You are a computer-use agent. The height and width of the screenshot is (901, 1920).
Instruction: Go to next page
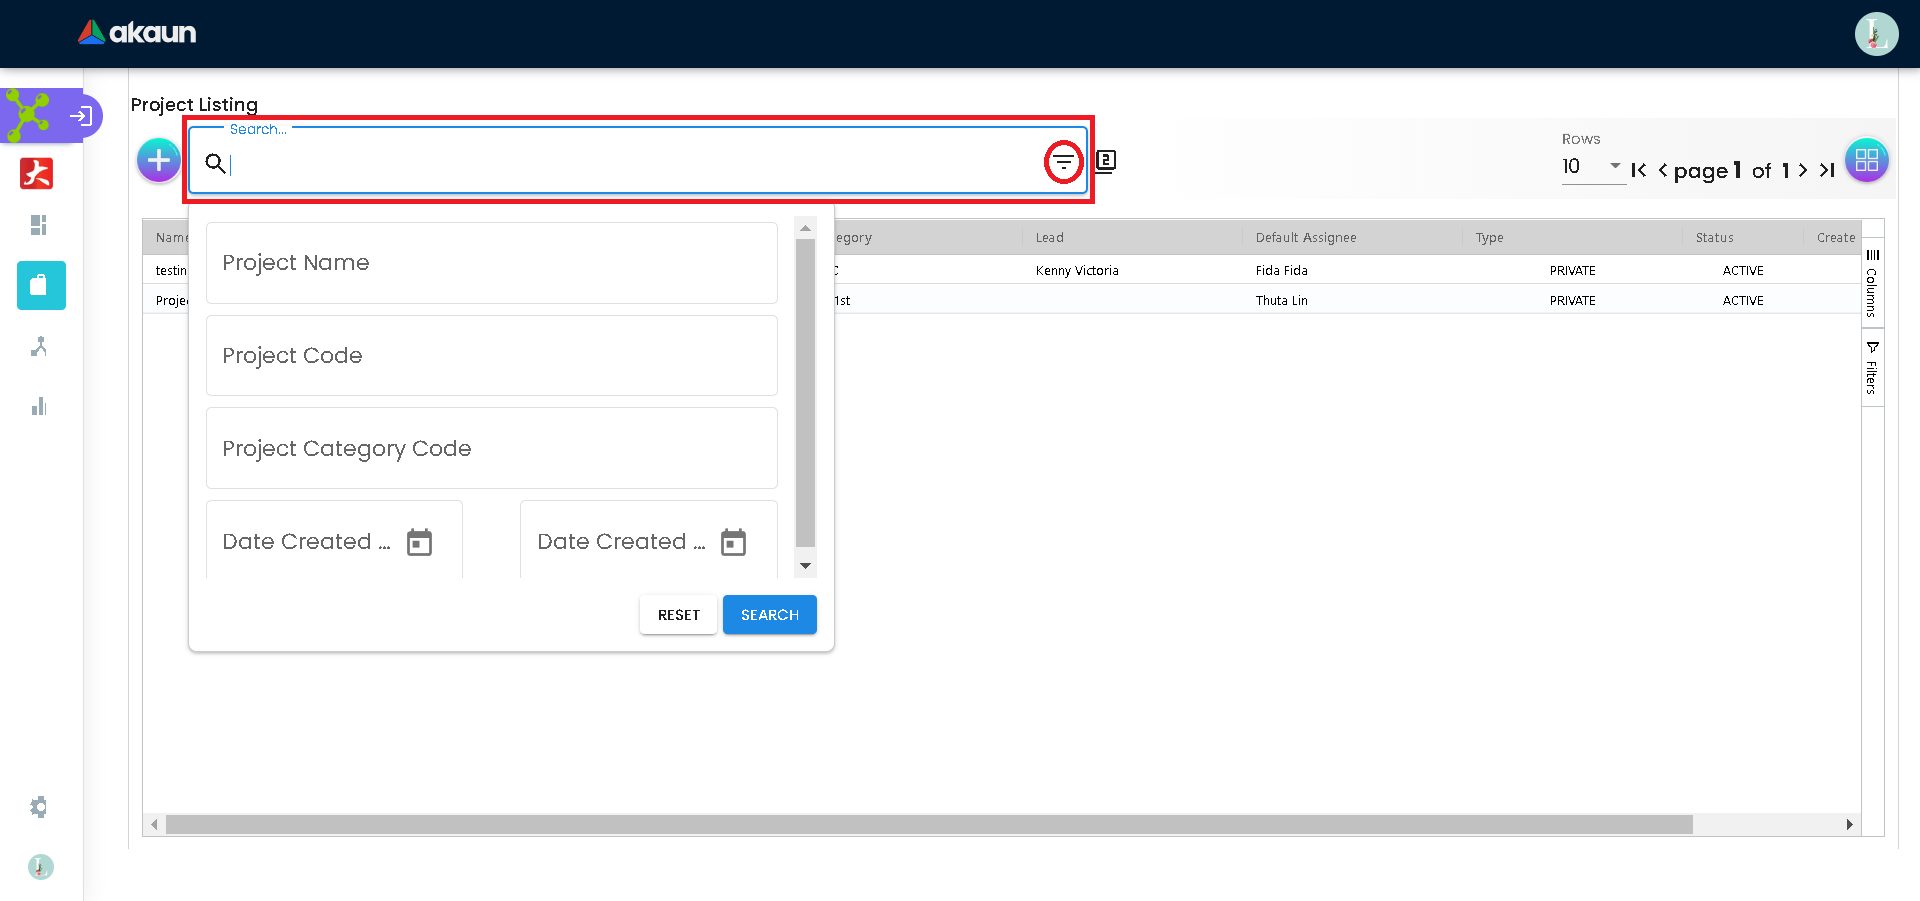[x=1803, y=170]
